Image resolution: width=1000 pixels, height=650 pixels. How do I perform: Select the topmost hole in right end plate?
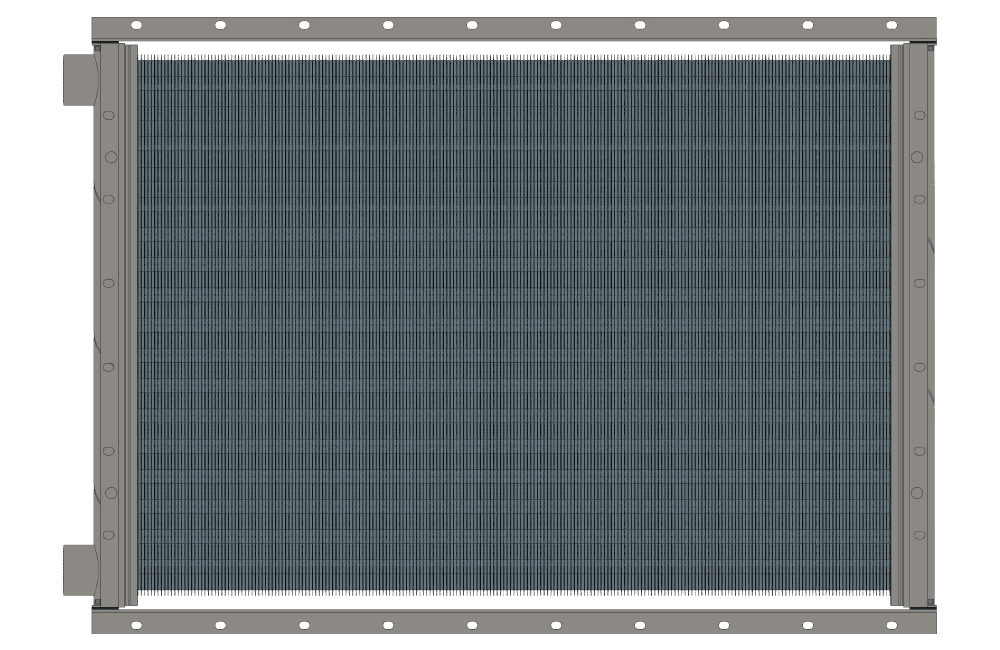click(x=919, y=115)
